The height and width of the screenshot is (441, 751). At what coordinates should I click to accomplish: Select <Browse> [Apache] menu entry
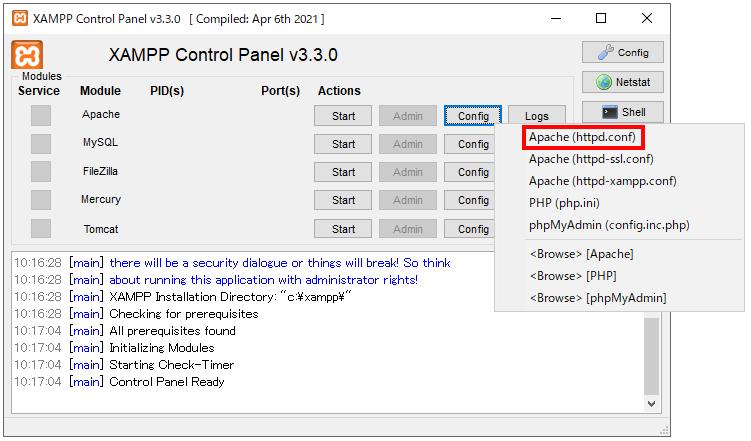click(581, 254)
